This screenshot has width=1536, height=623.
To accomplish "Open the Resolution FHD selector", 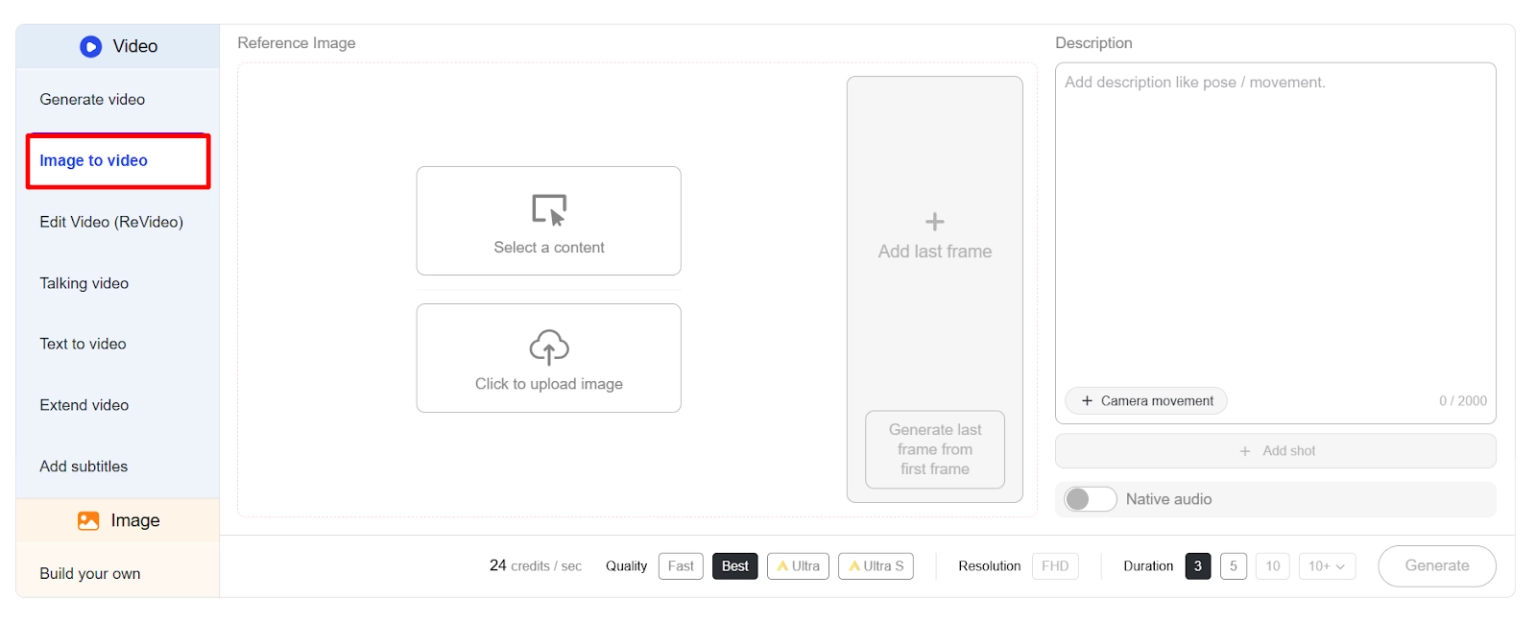I will coord(1055,565).
